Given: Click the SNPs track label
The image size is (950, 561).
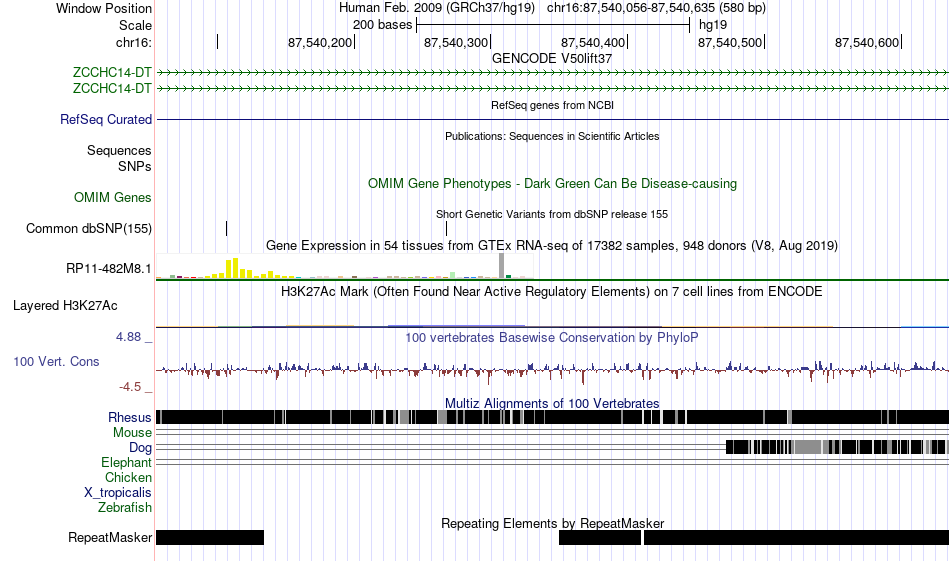Looking at the screenshot, I should pyautogui.click(x=135, y=166).
